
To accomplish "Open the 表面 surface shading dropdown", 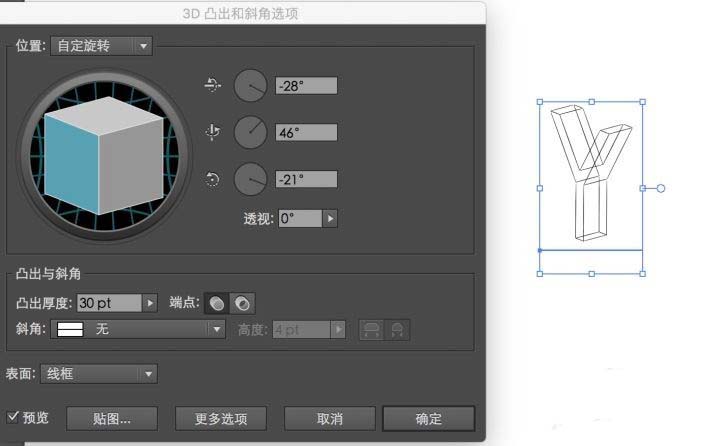I will (99, 374).
